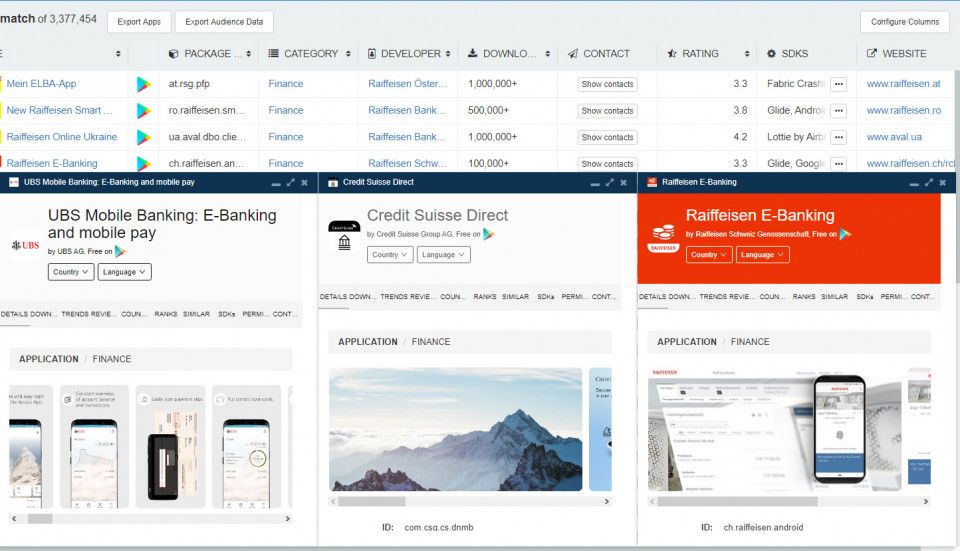The image size is (960, 551).
Task: Click Export Apps button
Action: tap(139, 21)
